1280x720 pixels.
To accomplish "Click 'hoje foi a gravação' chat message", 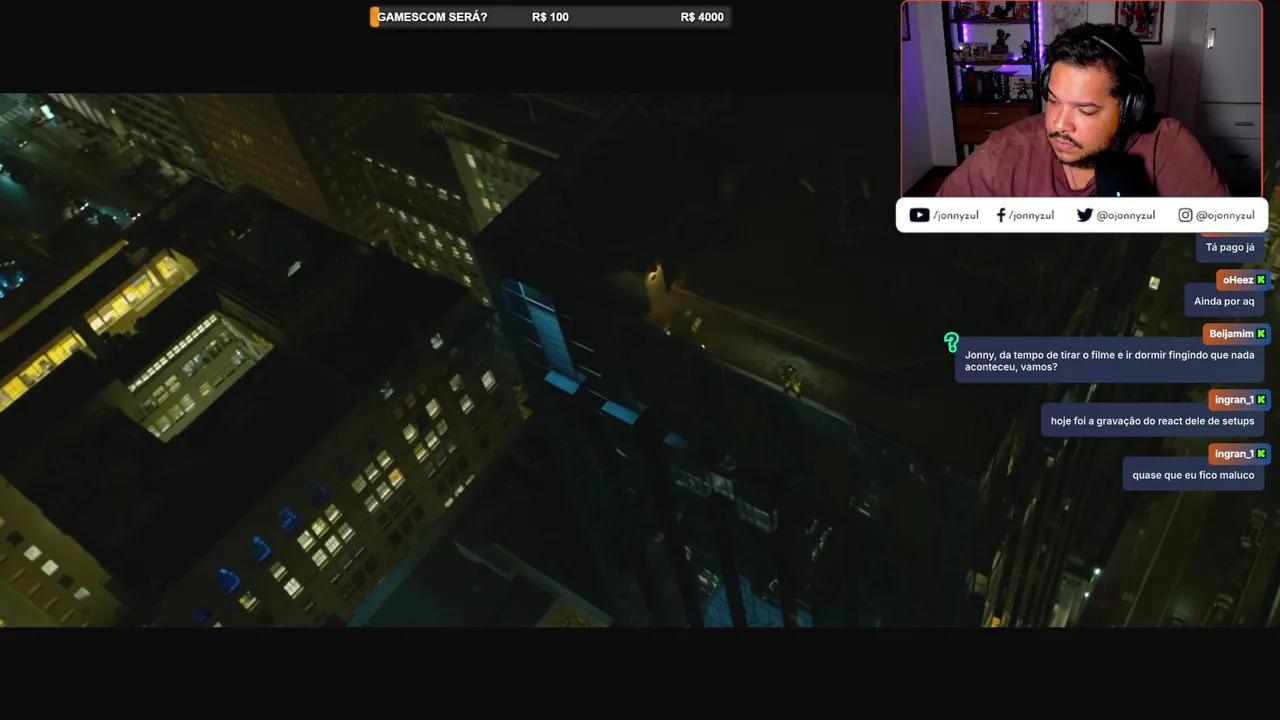I will point(1152,421).
